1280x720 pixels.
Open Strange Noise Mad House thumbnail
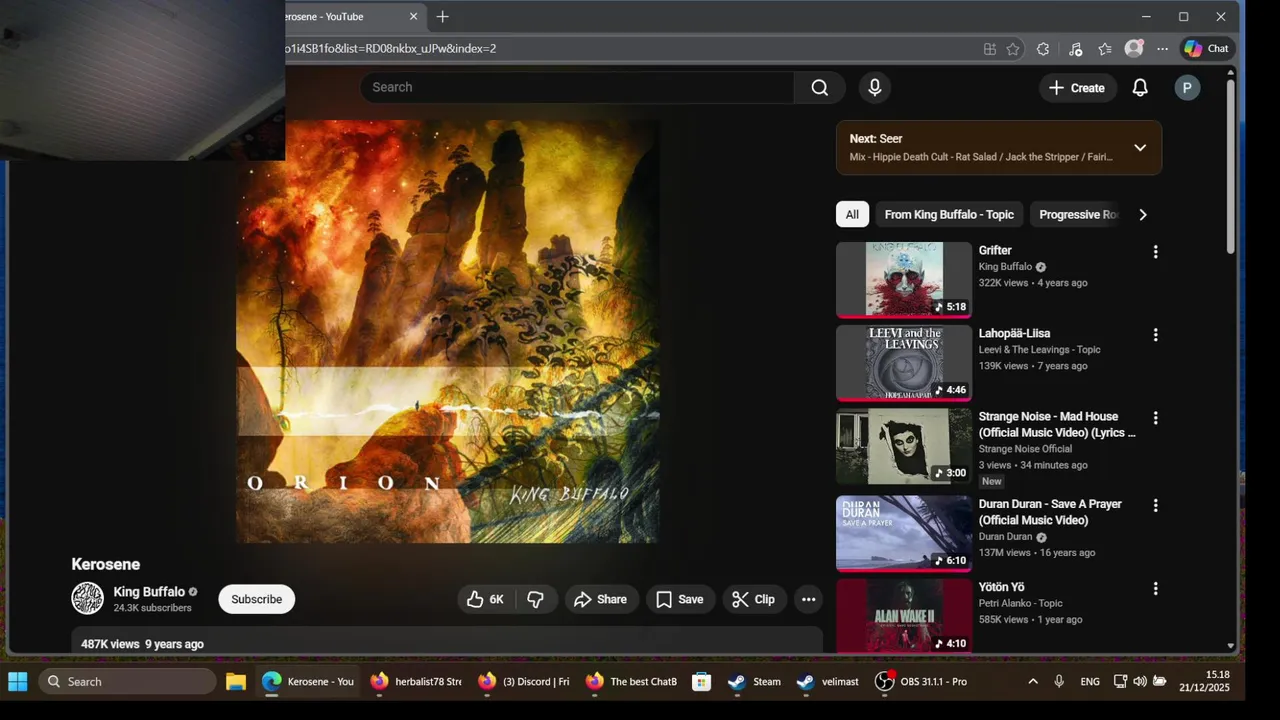click(x=904, y=446)
